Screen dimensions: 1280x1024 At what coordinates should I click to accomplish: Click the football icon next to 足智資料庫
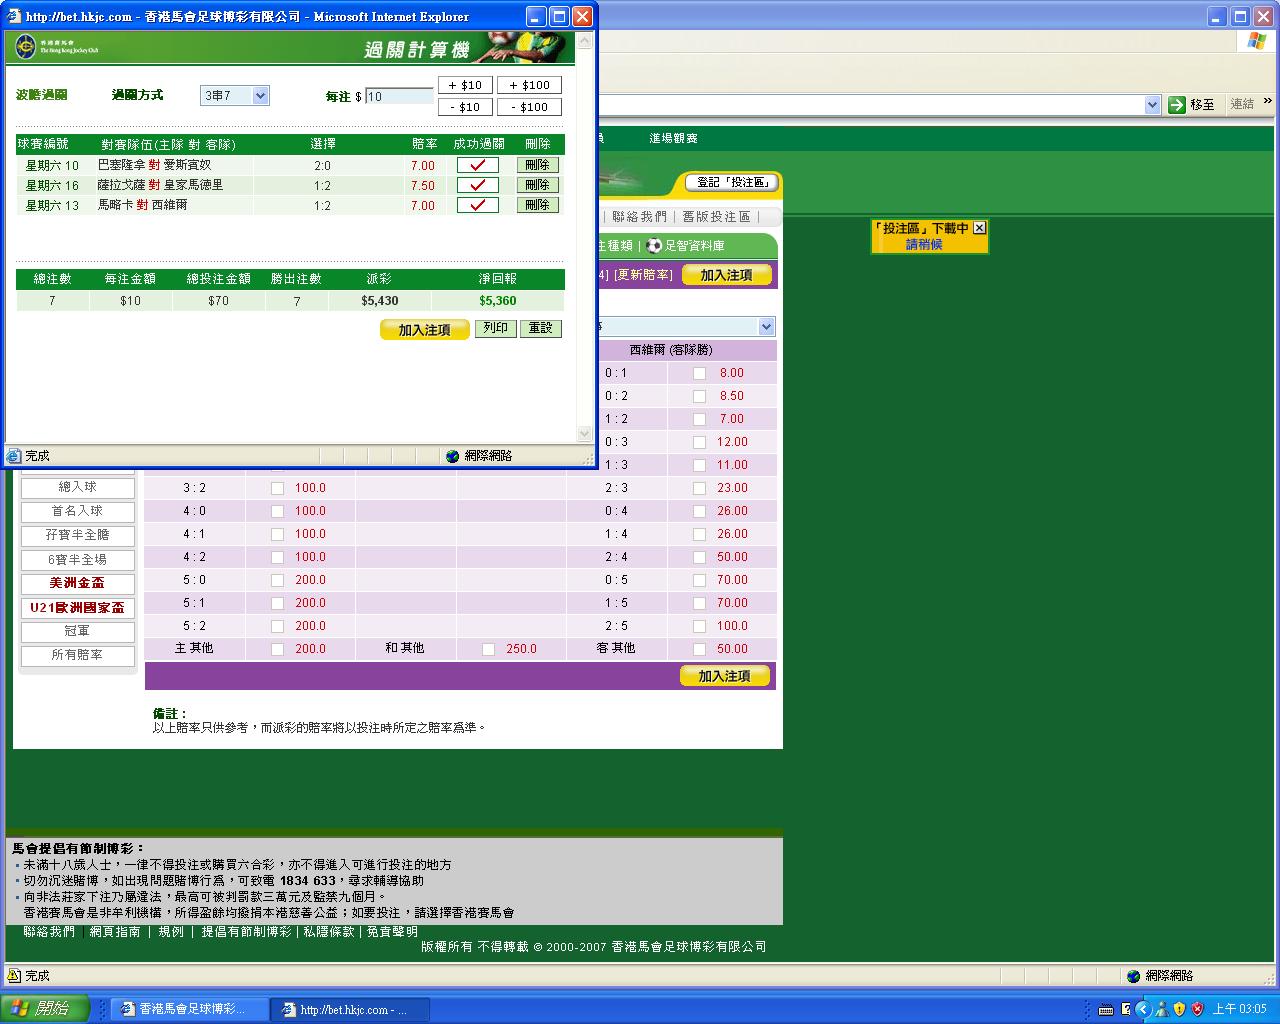tap(654, 245)
